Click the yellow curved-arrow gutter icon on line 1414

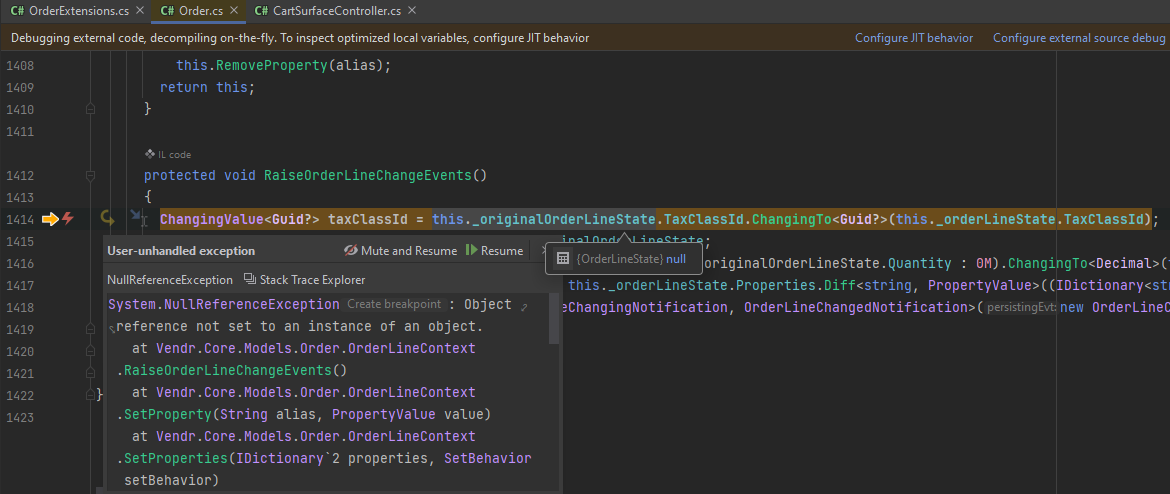pyautogui.click(x=107, y=219)
